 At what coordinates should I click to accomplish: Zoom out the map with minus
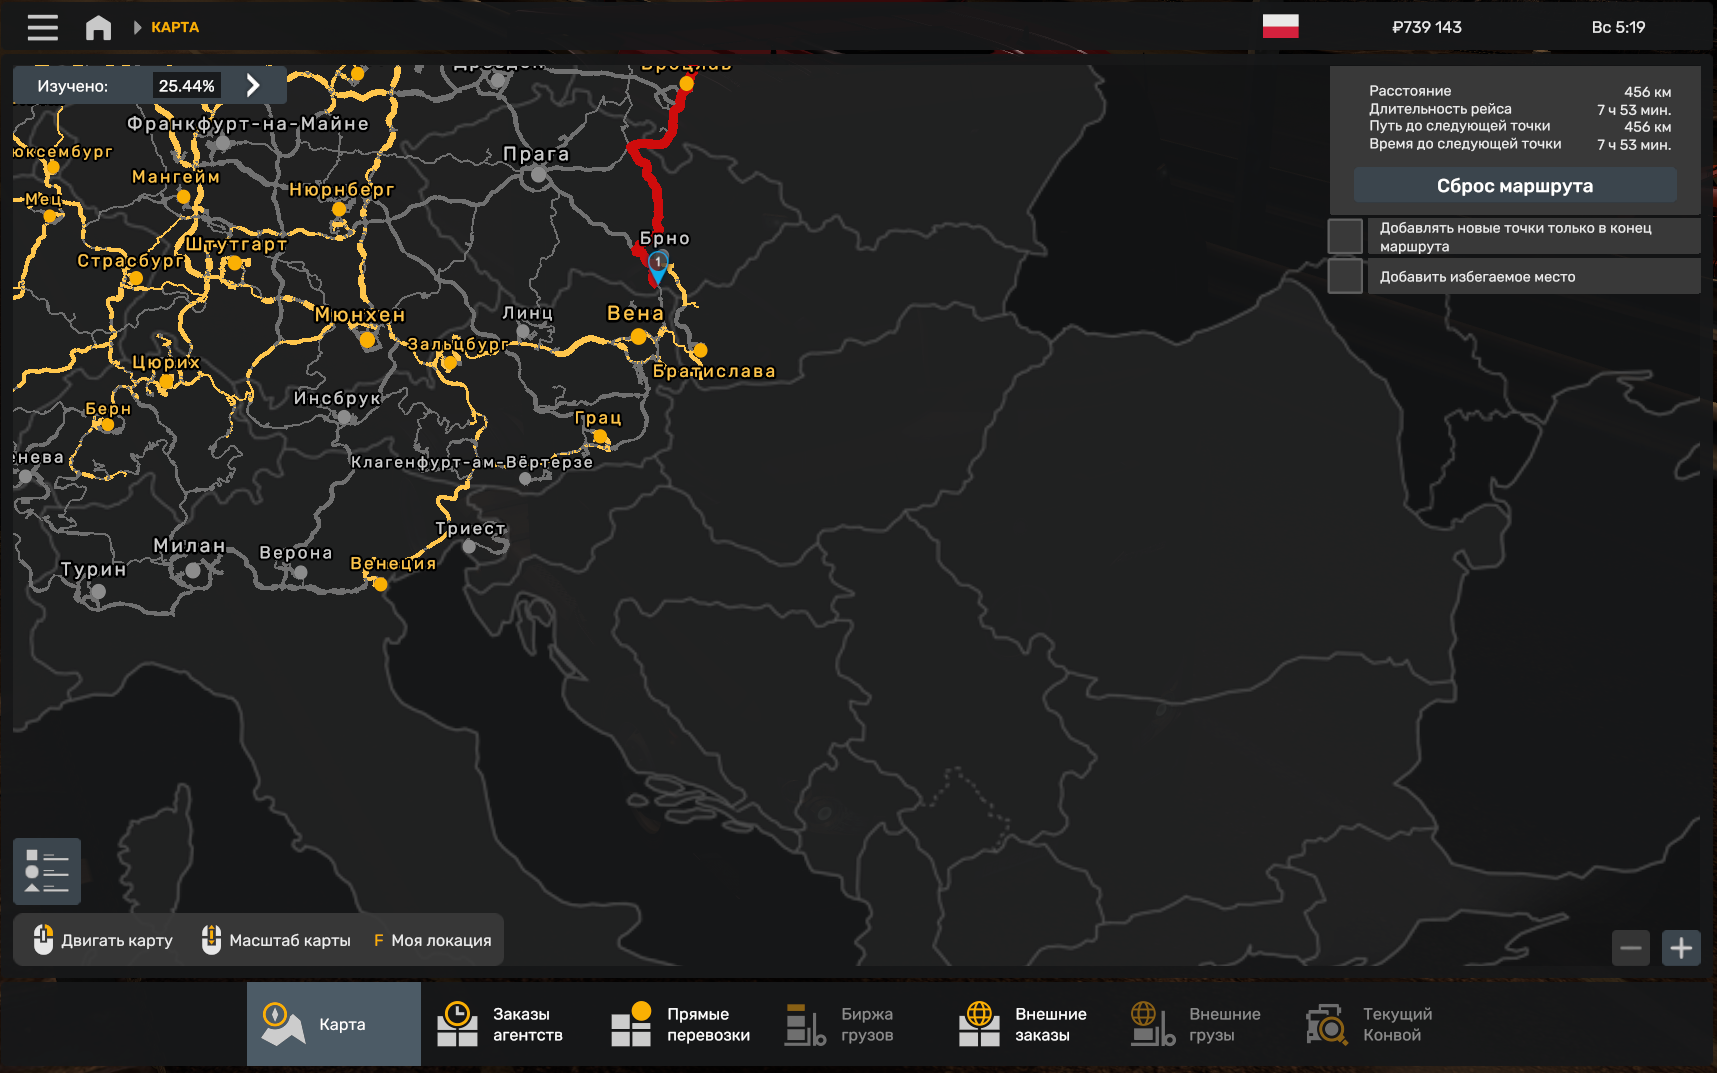pos(1630,947)
